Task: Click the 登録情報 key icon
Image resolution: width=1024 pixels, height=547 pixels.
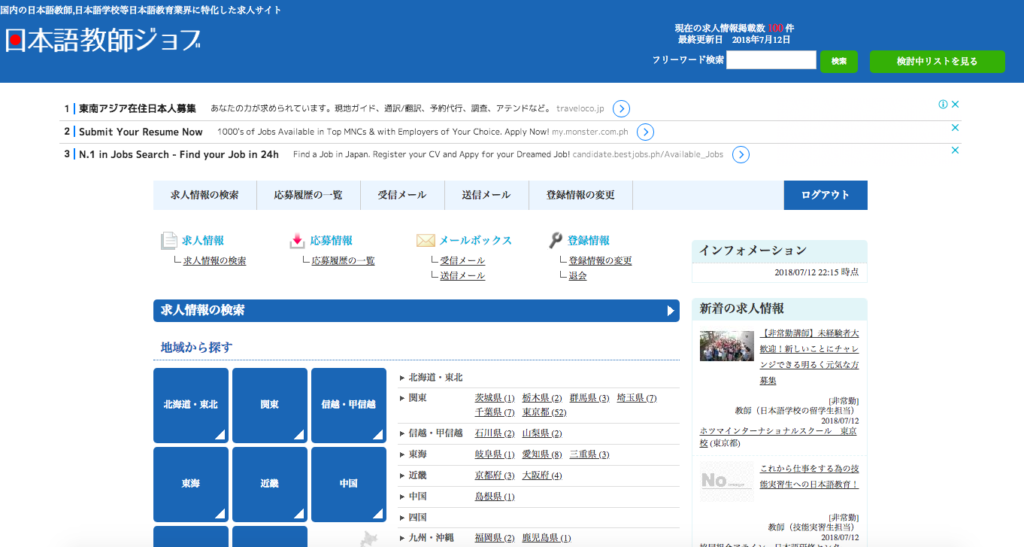Action: point(556,241)
